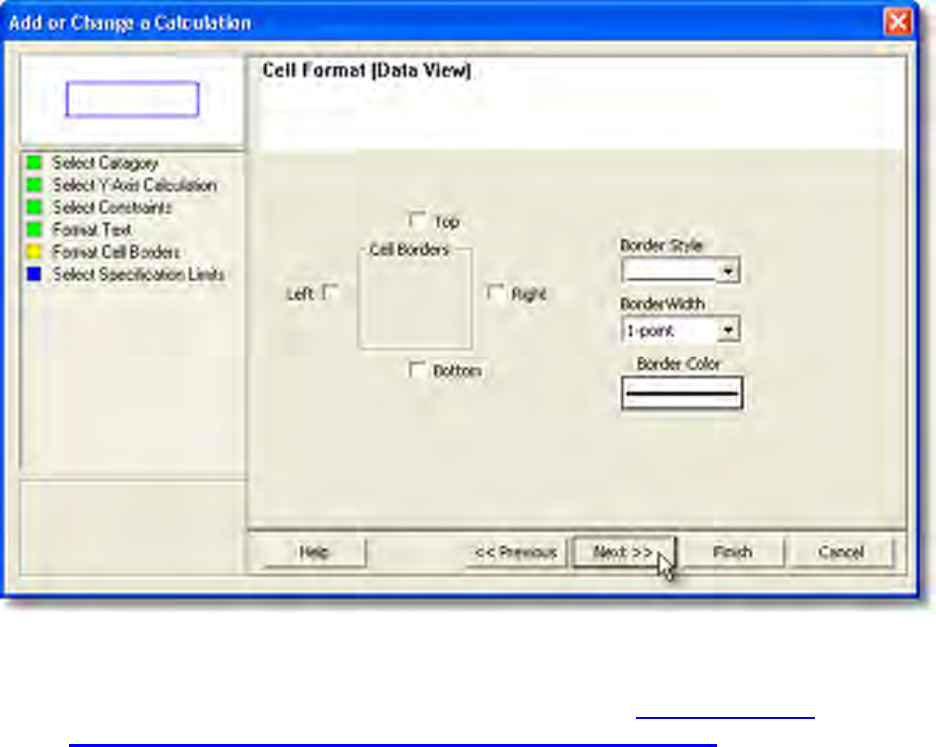Toggle the Right cell border checkbox
The image size is (936, 747).
pyautogui.click(x=495, y=292)
